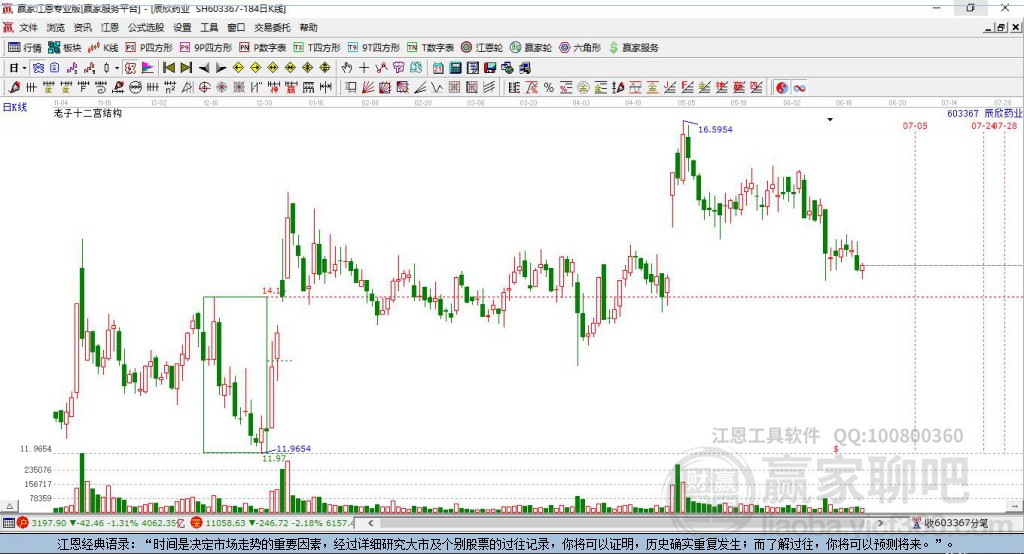Select the Gann fan lines tool
The width and height of the screenshot is (1024, 554).
coord(368,88)
